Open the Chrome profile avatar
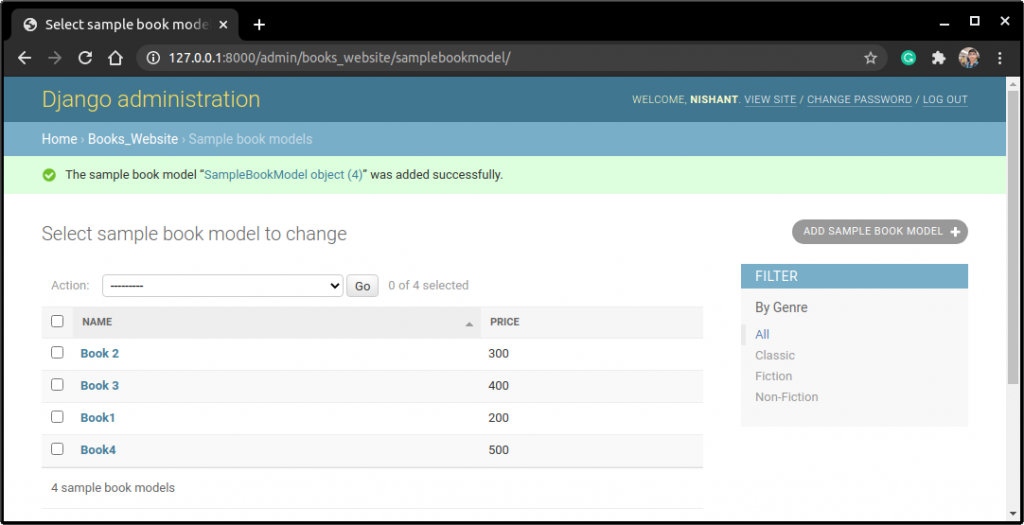 tap(968, 58)
